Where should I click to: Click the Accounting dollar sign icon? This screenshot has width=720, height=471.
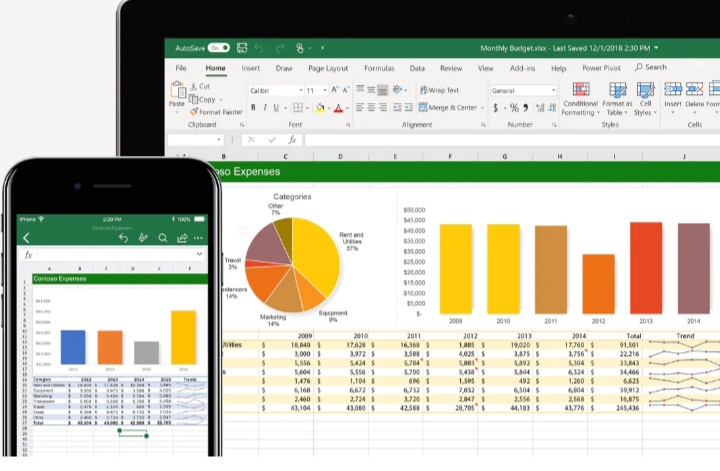click(495, 108)
